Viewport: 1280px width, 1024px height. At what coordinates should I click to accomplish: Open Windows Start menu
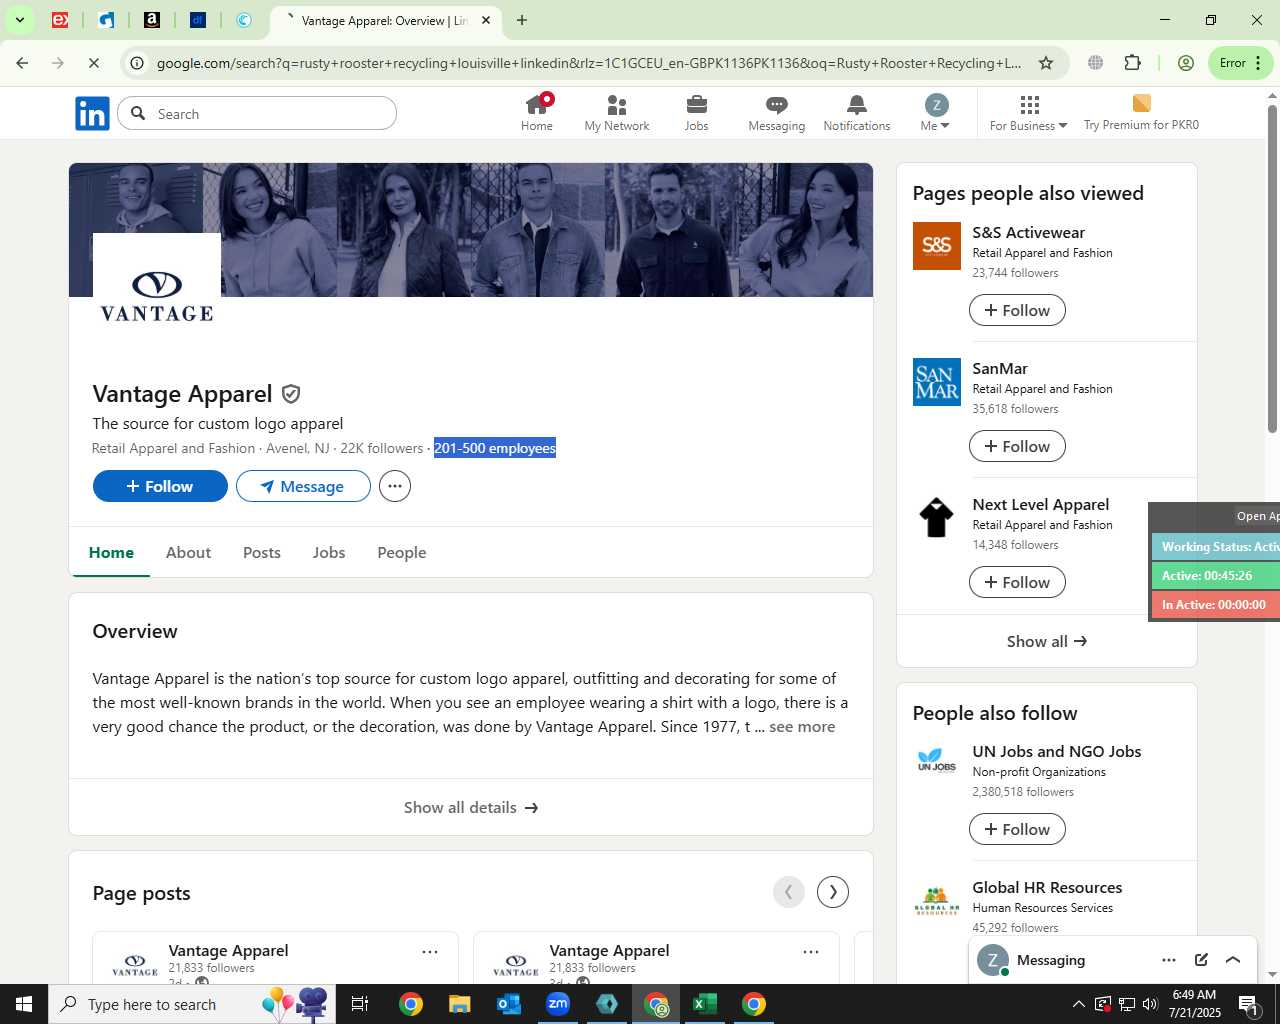pyautogui.click(x=24, y=1004)
